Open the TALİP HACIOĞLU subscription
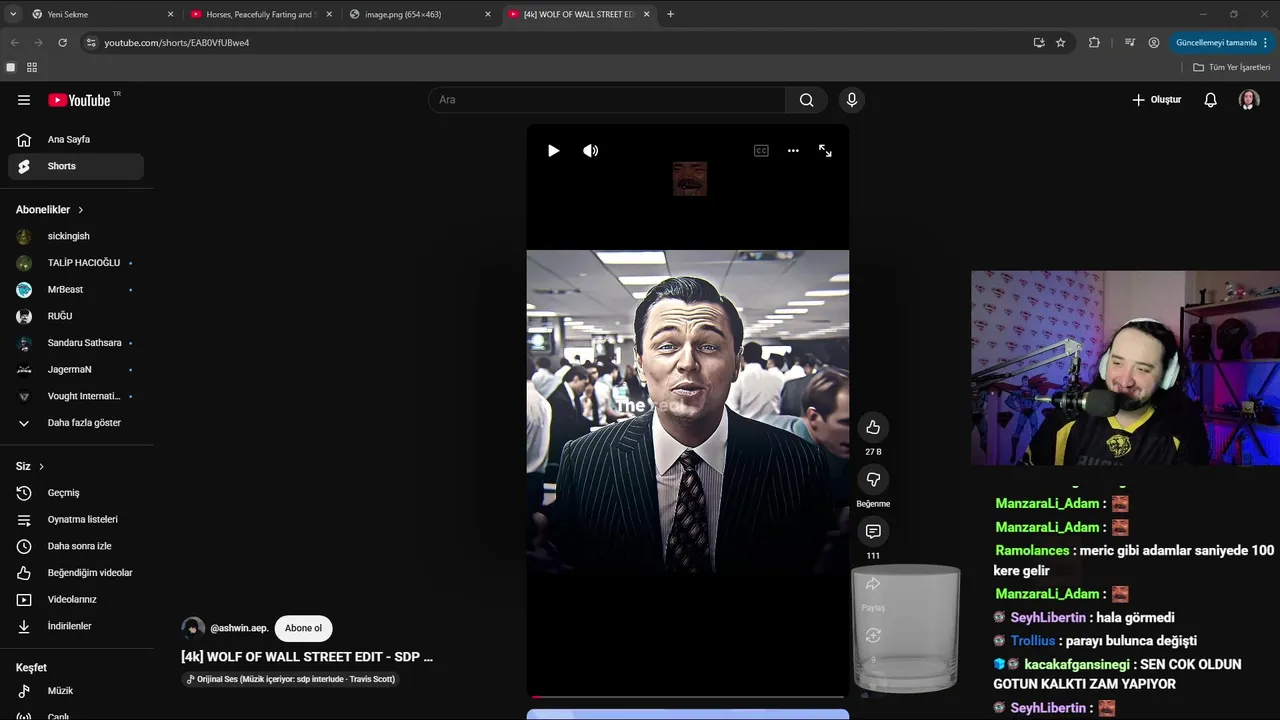Image resolution: width=1280 pixels, height=720 pixels. [76, 263]
